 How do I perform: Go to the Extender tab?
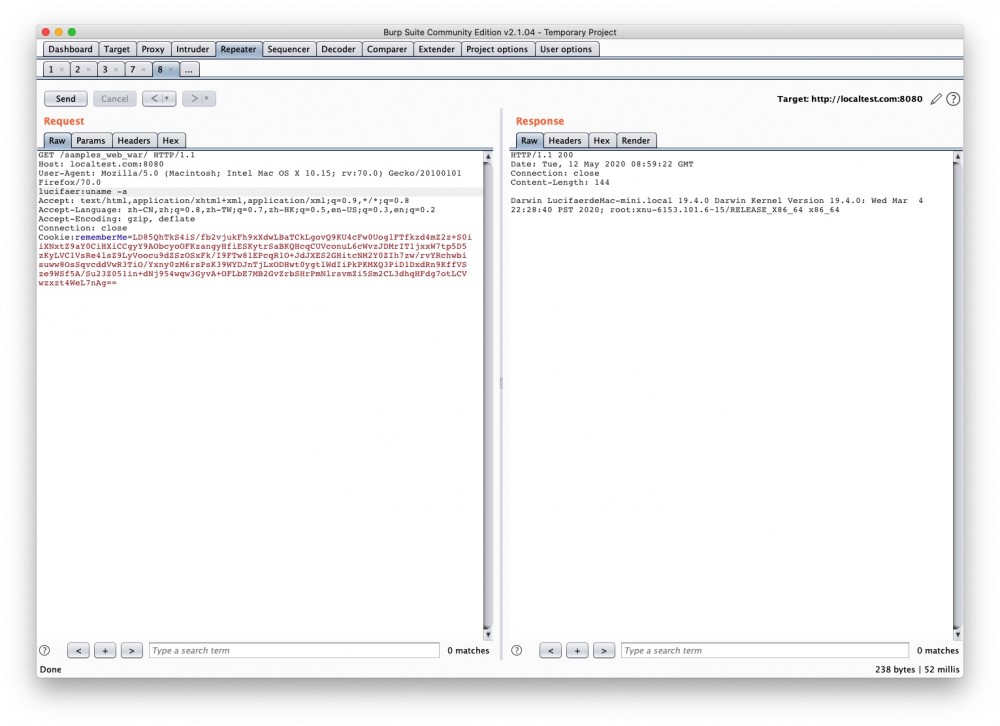(436, 49)
